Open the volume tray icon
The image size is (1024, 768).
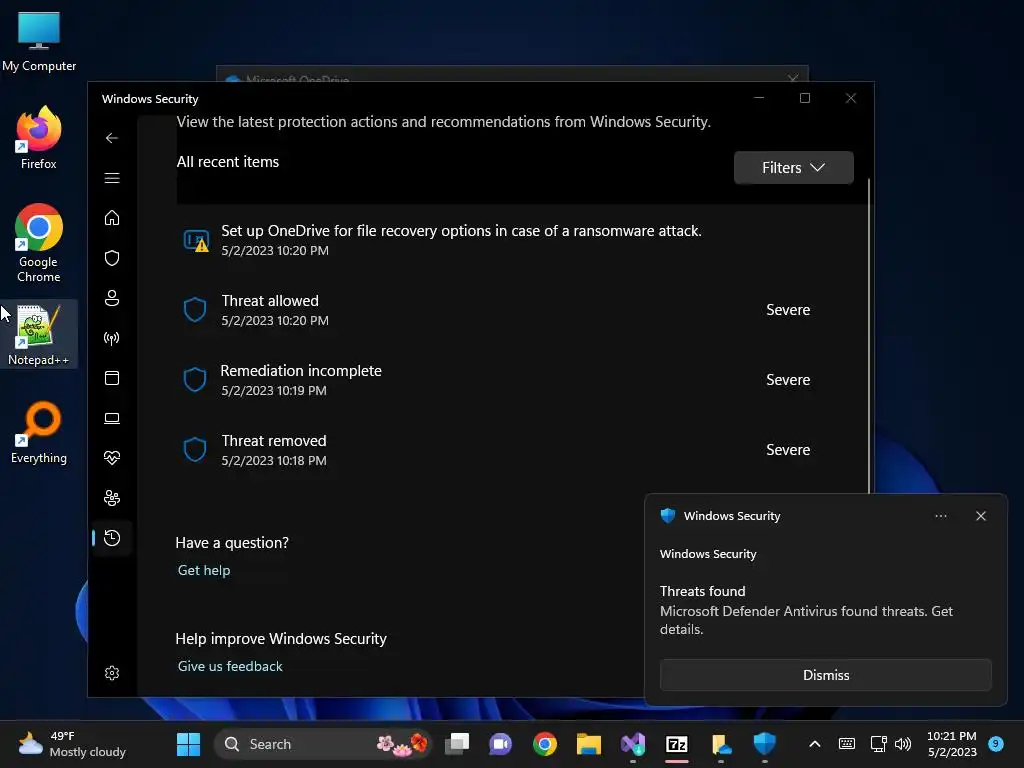tap(903, 744)
